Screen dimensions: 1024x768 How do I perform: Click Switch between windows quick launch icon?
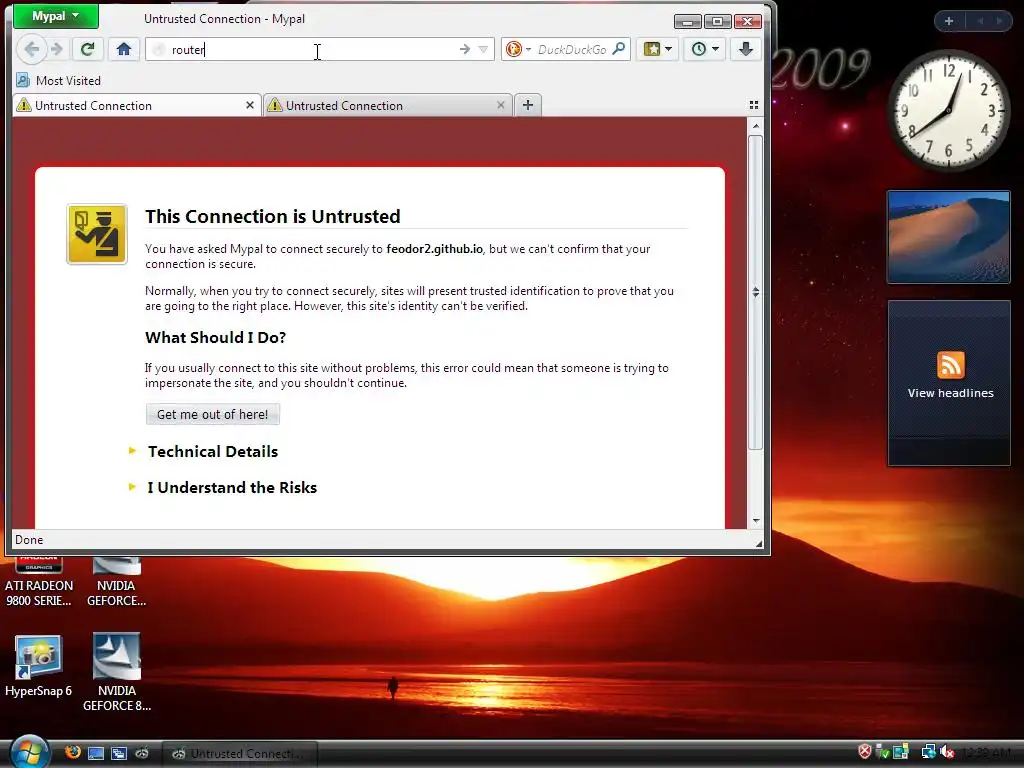(x=119, y=754)
